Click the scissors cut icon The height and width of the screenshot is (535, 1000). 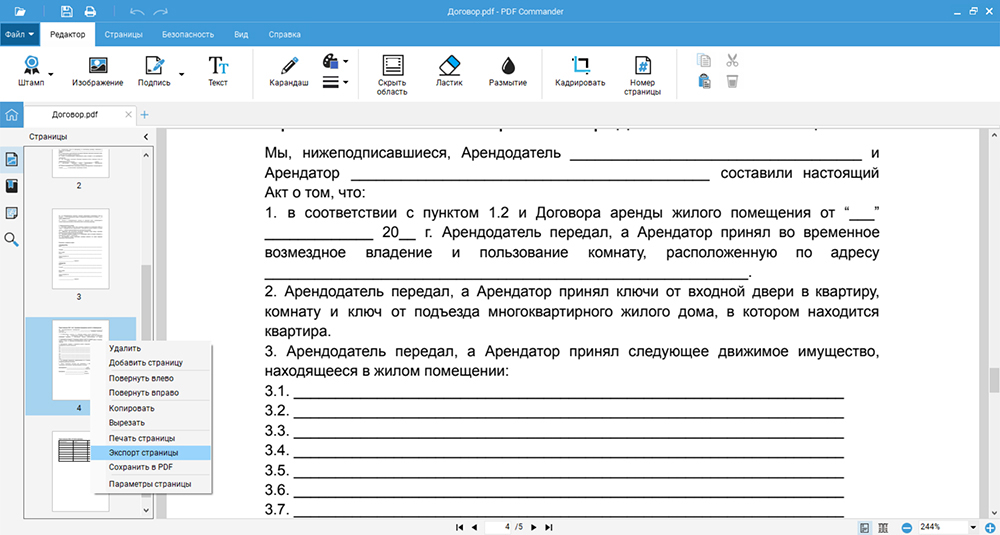point(732,61)
